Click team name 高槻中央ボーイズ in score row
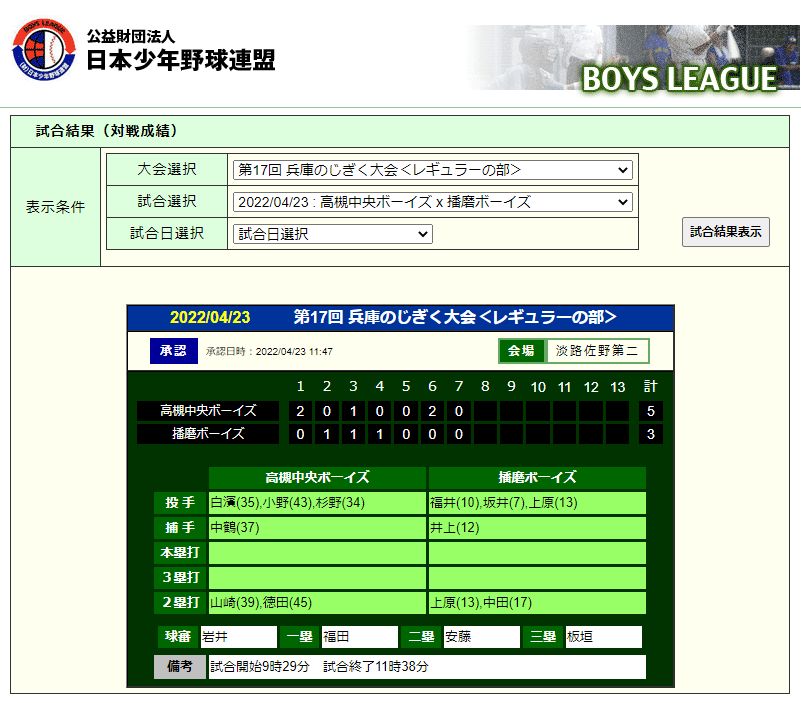This screenshot has width=801, height=703. tap(208, 411)
